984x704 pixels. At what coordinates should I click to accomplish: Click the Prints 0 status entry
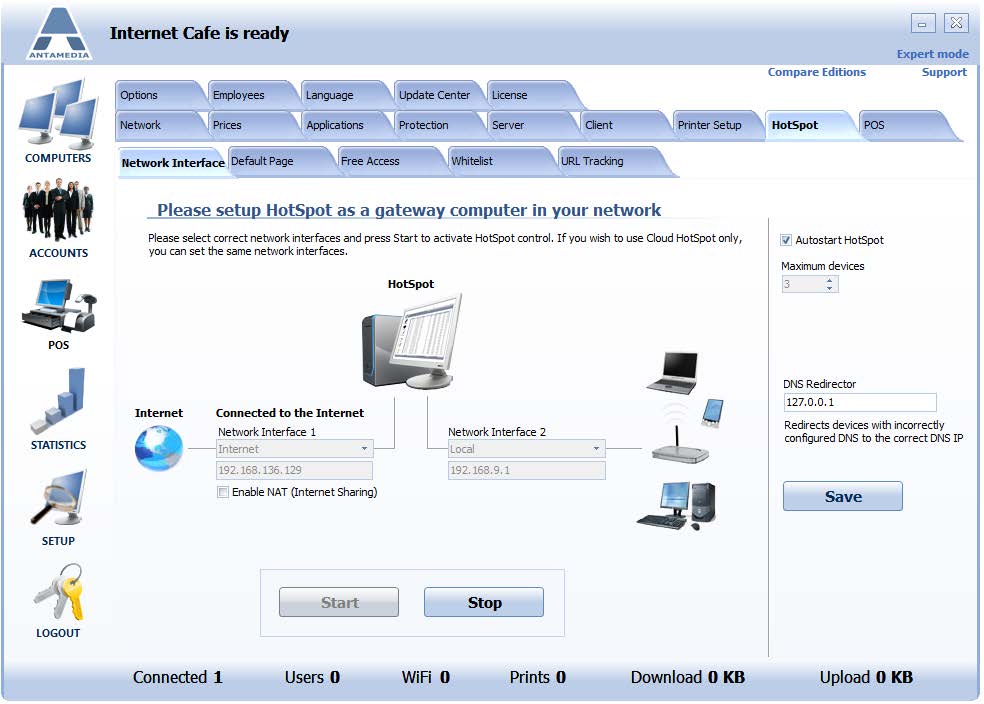click(538, 677)
